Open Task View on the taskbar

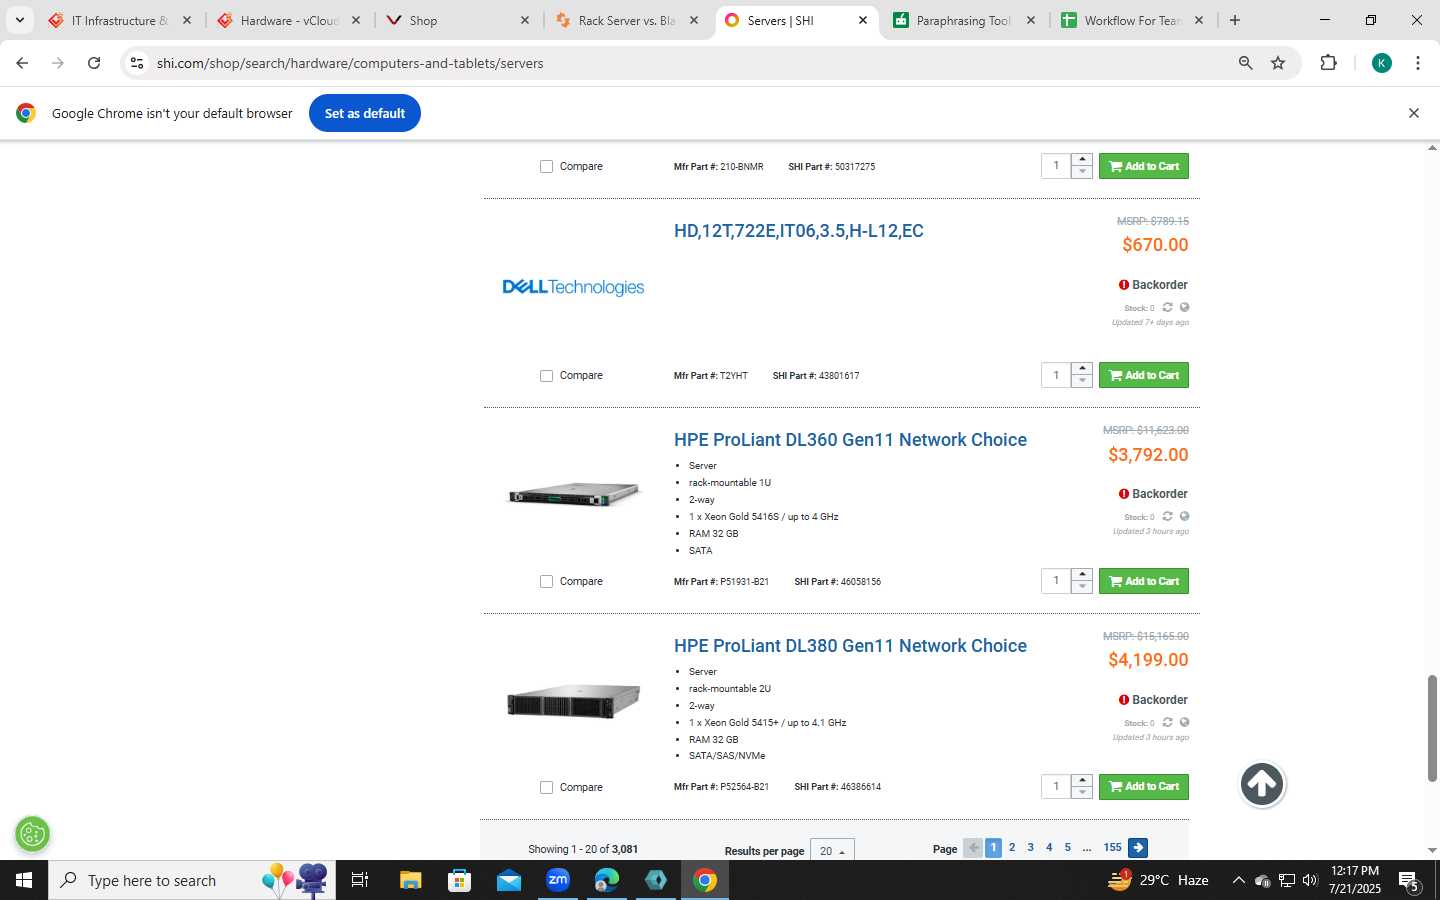click(x=360, y=880)
